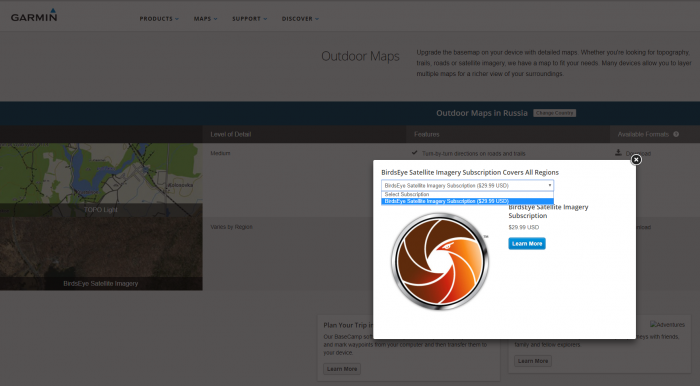
Task: Click the 'Outdoor Maps in Russia' banner title
Action: (482, 113)
